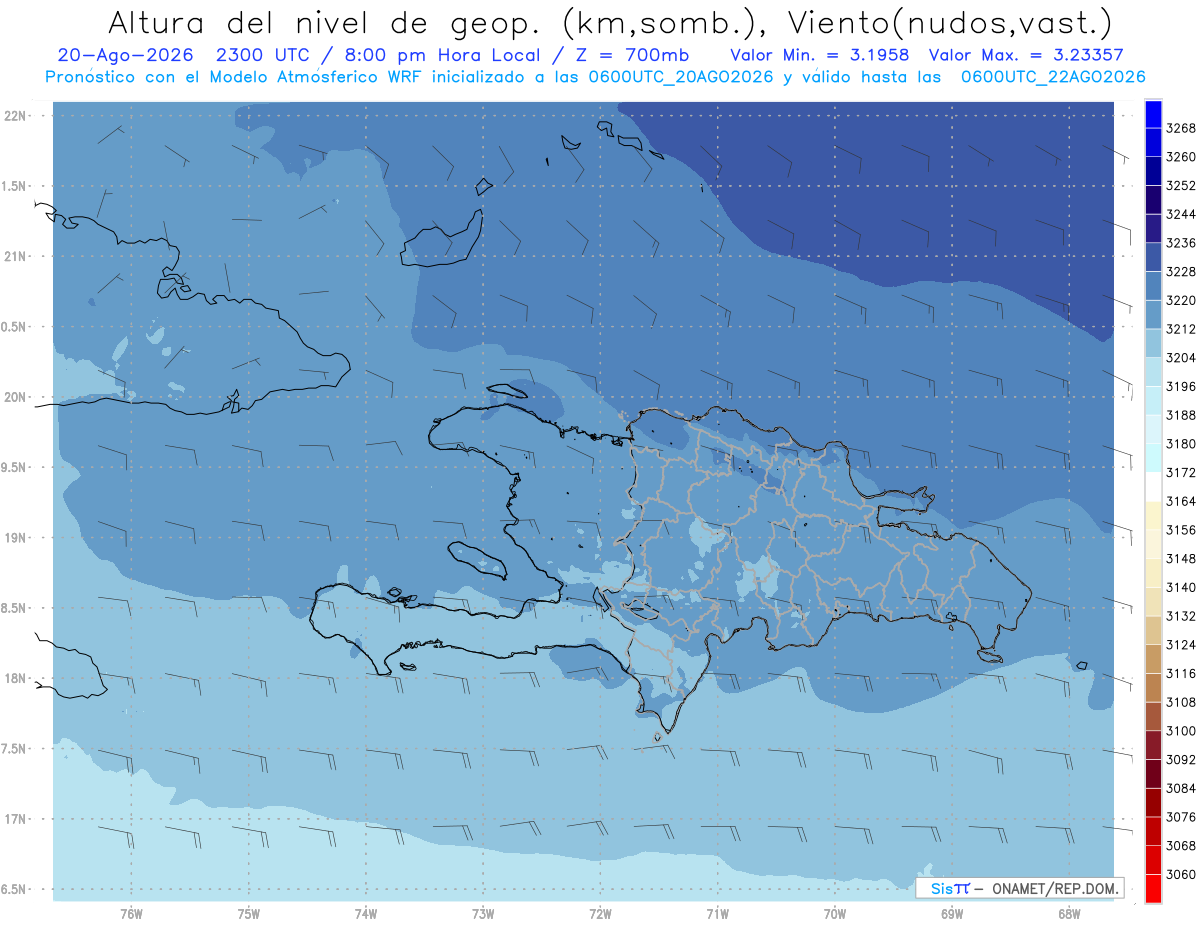Click the '3164' color bar value
The image size is (1200, 927).
(1181, 501)
